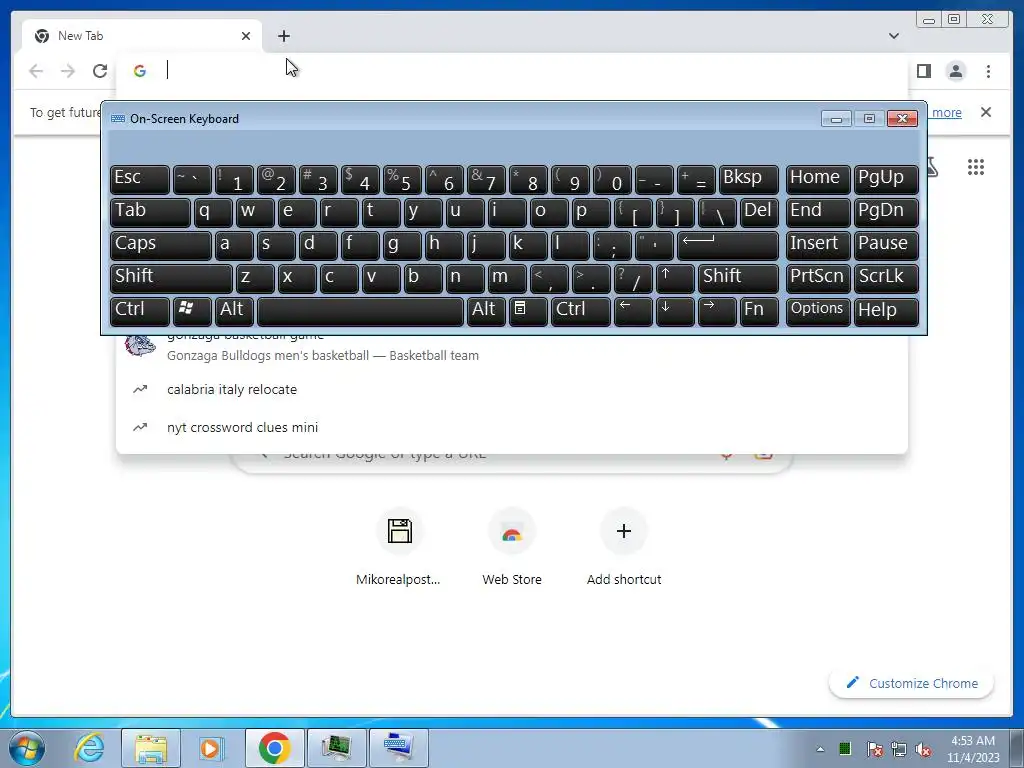Click the Google icon in address bar
1024x768 pixels.
140,71
